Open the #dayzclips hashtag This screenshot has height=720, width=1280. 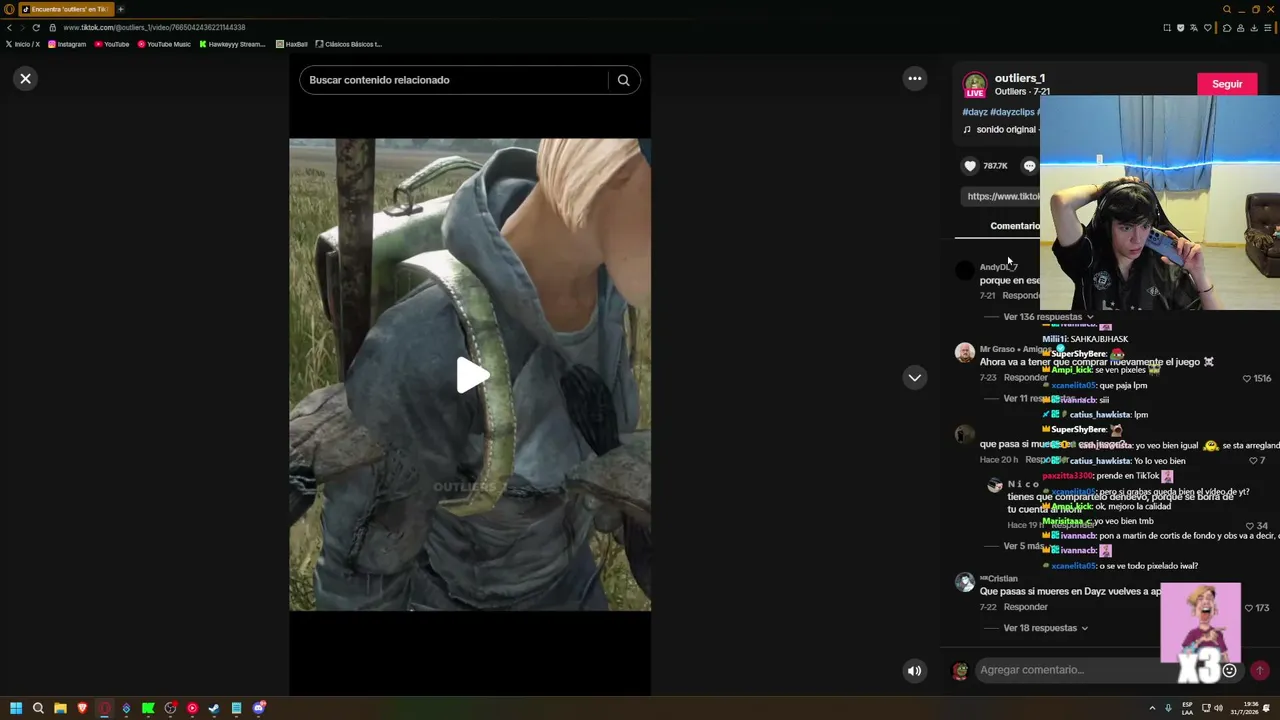[x=1012, y=112]
